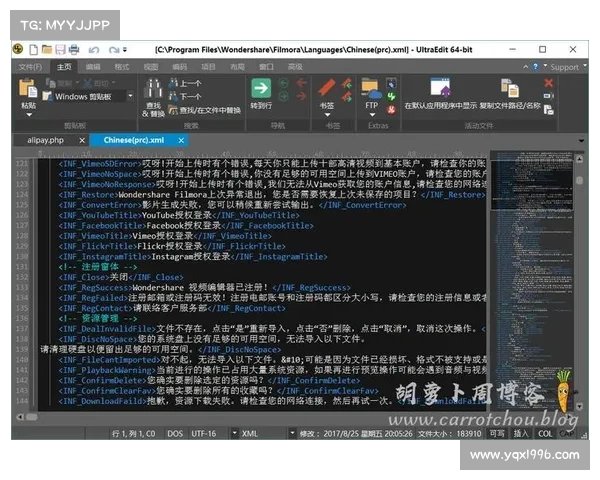Expand the arrow under FTP
600x480 pixels.
coord(372,114)
